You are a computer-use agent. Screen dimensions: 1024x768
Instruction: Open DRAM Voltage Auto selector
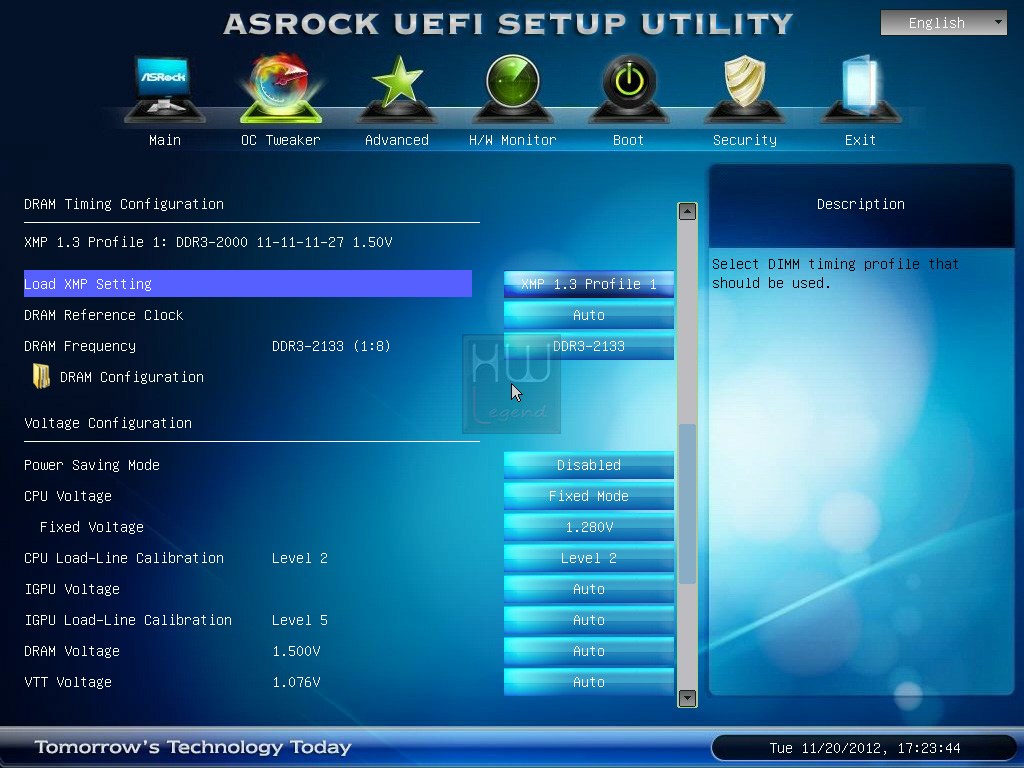pyautogui.click(x=588, y=651)
